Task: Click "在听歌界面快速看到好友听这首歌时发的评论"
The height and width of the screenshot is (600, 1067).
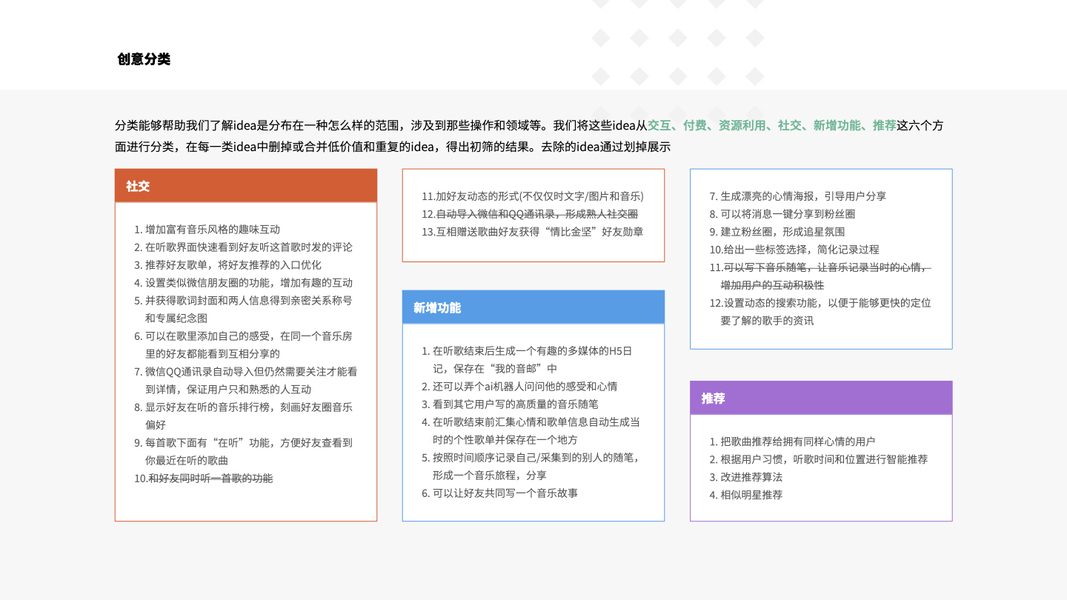Action: [x=243, y=247]
